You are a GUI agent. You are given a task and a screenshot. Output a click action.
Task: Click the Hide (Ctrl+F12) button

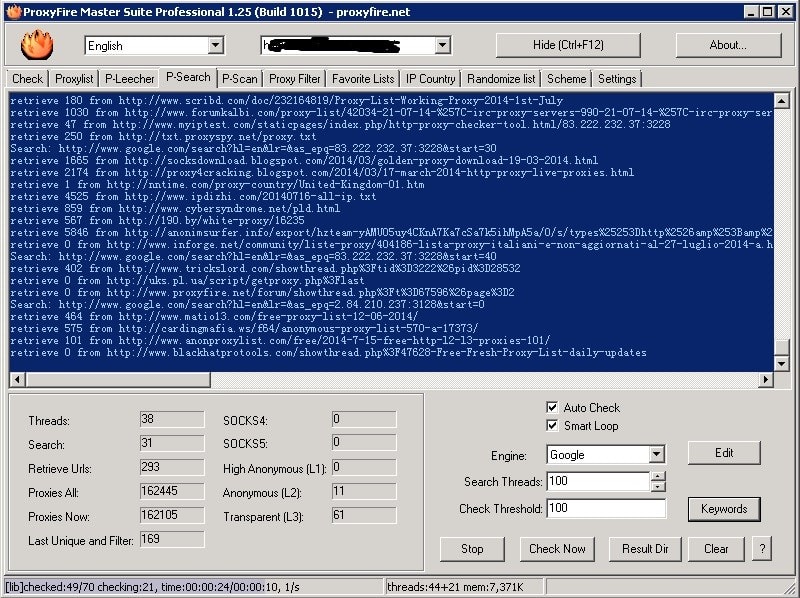click(568, 45)
